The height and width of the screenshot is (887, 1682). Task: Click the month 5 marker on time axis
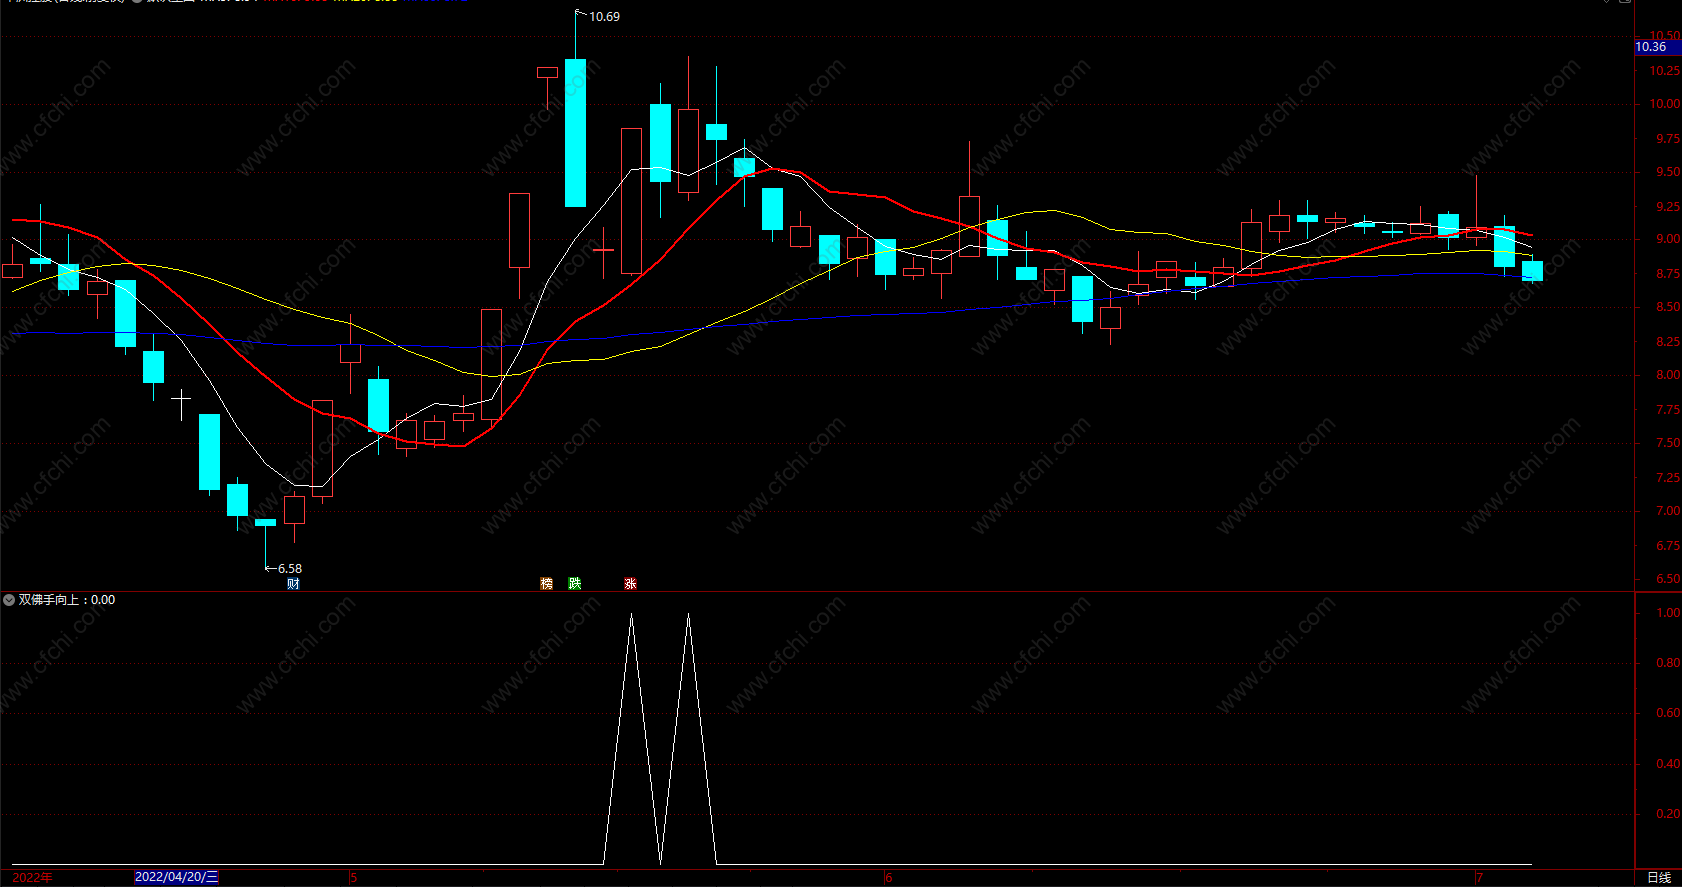click(x=353, y=878)
